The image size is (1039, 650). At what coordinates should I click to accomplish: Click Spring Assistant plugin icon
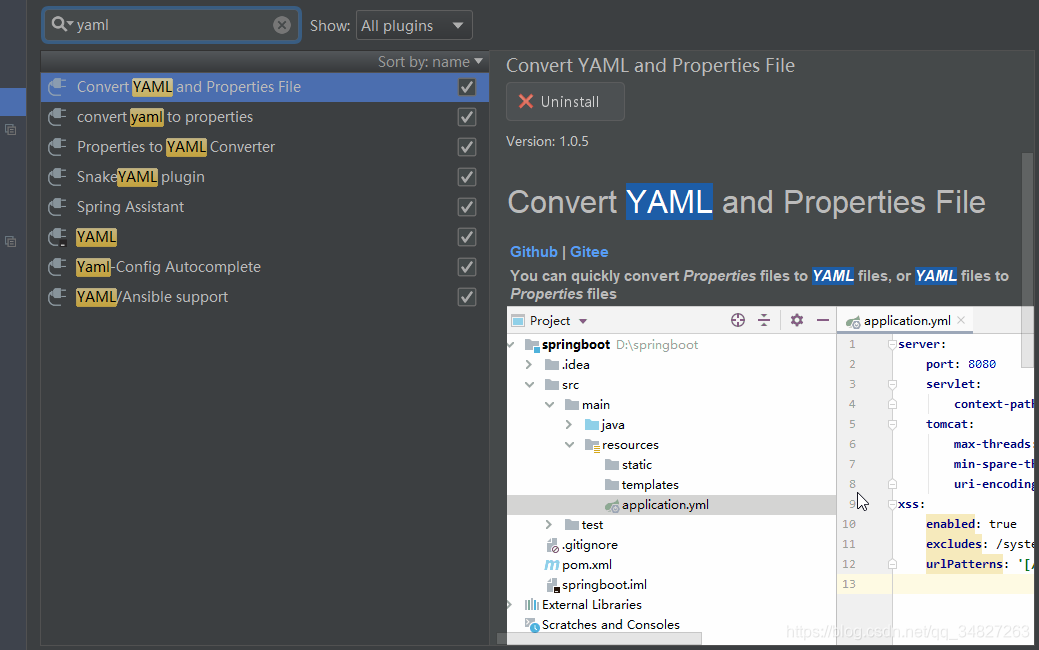(x=58, y=207)
